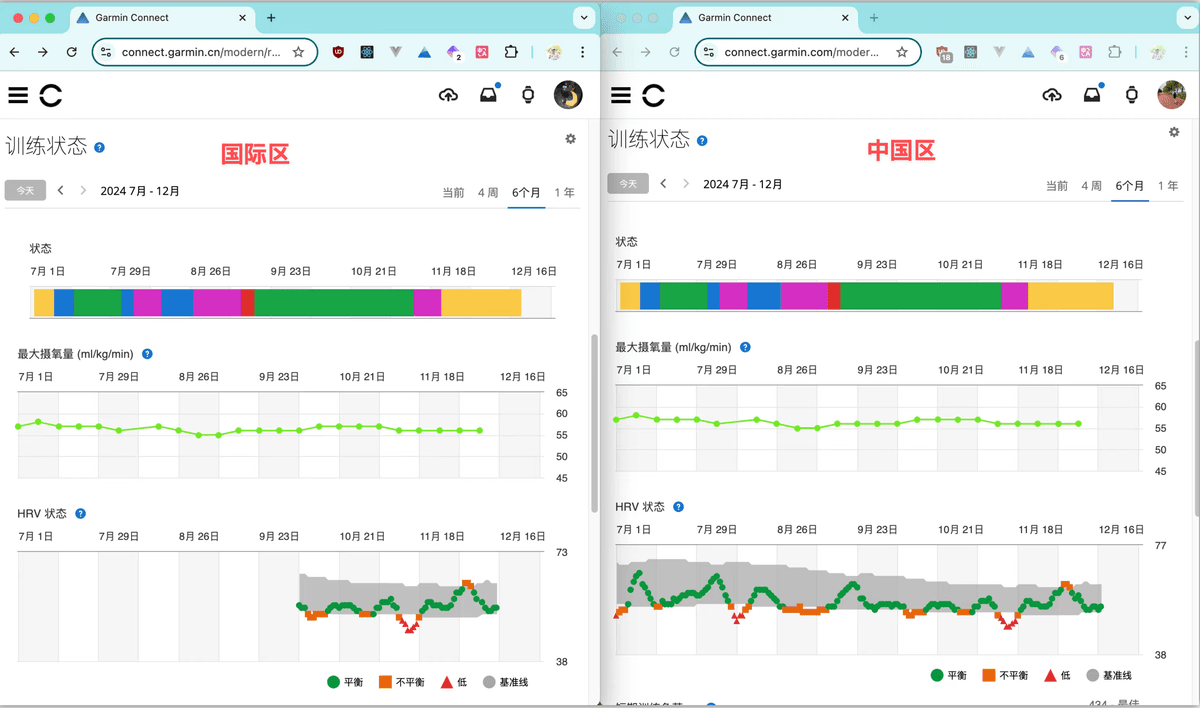Open hamburger menu in left Garmin window
Image resolution: width=1200 pixels, height=708 pixels.
point(18,95)
